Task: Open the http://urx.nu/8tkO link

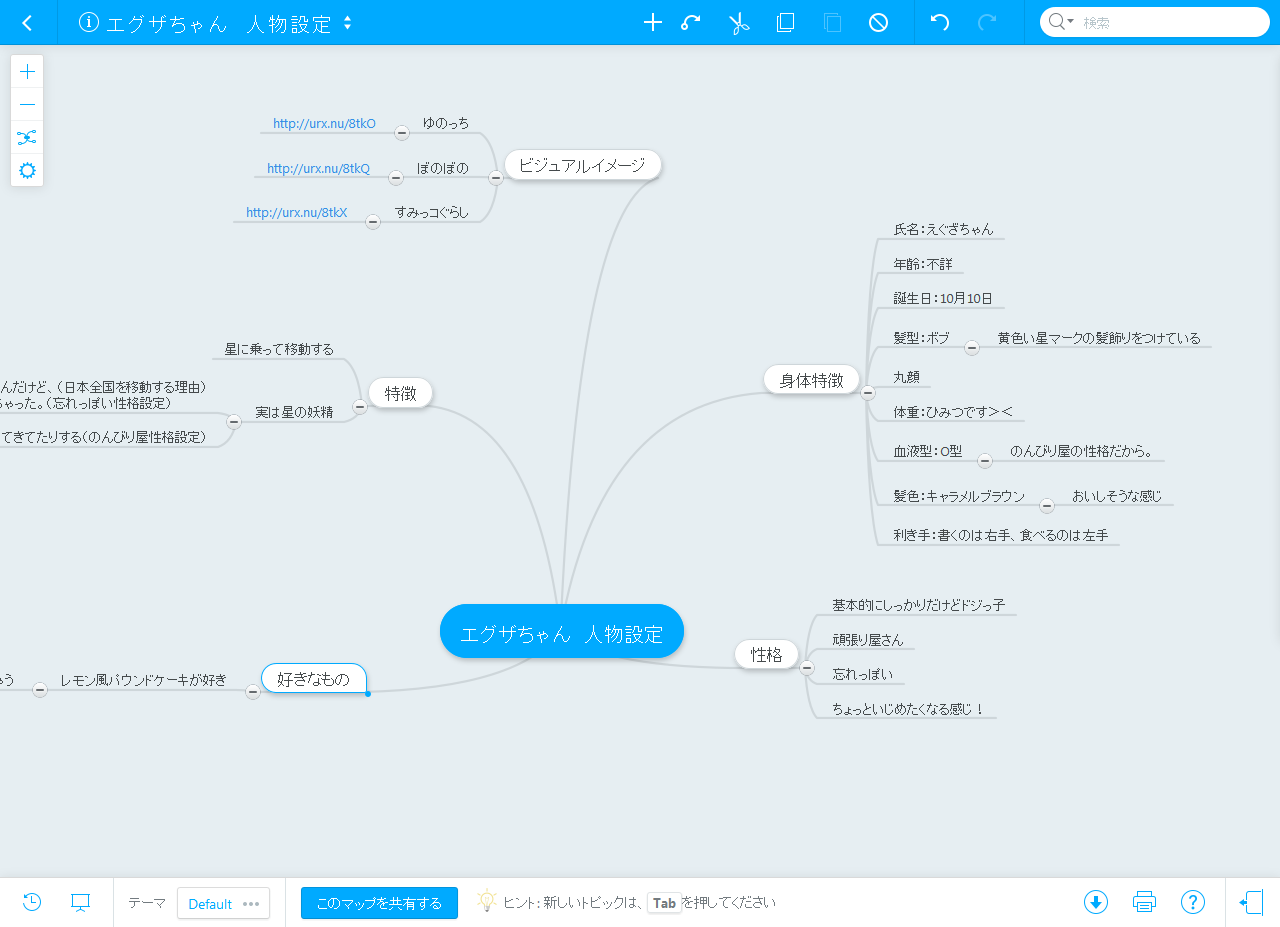Action: (324, 124)
